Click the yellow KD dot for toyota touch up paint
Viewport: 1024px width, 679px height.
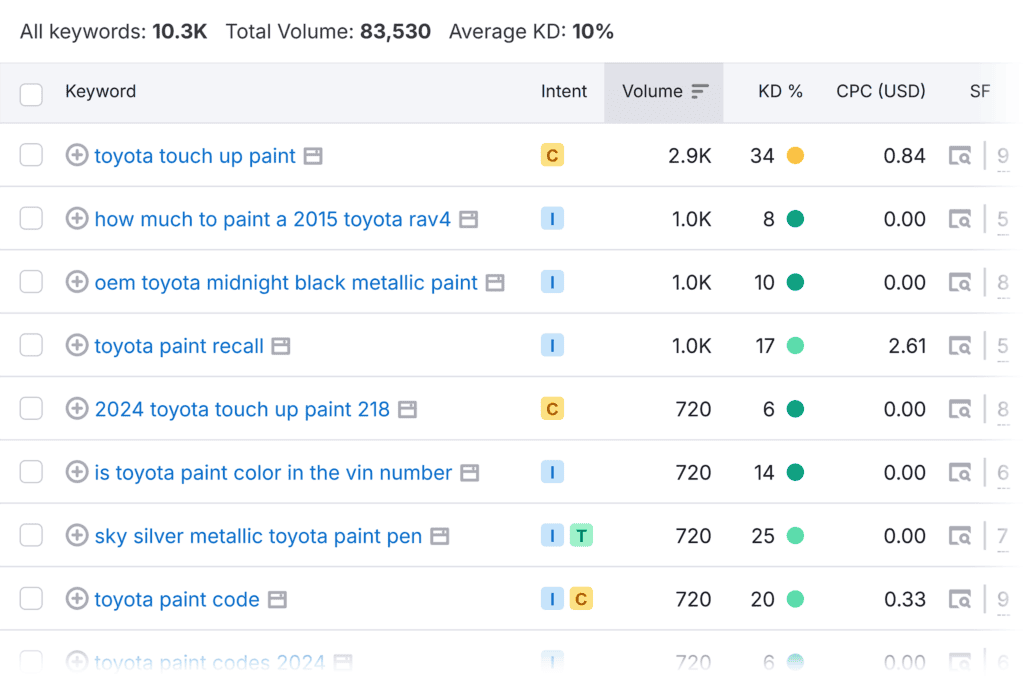[x=795, y=156]
